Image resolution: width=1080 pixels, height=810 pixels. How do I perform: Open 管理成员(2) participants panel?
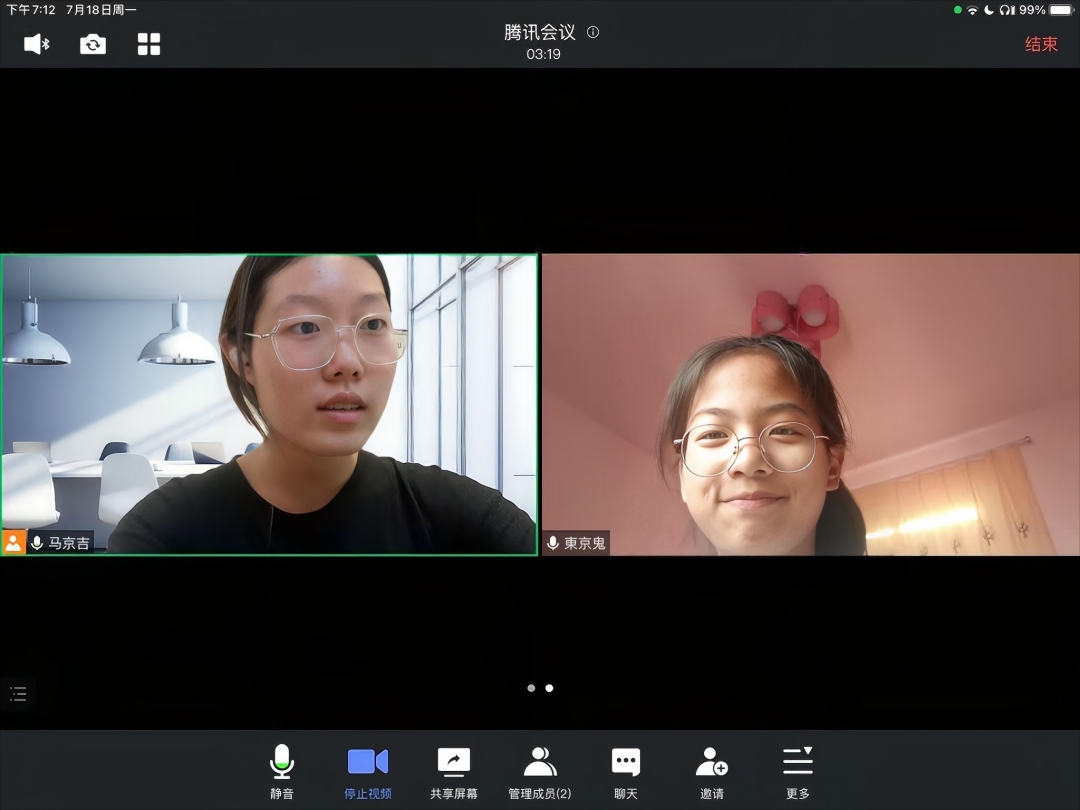click(x=540, y=772)
